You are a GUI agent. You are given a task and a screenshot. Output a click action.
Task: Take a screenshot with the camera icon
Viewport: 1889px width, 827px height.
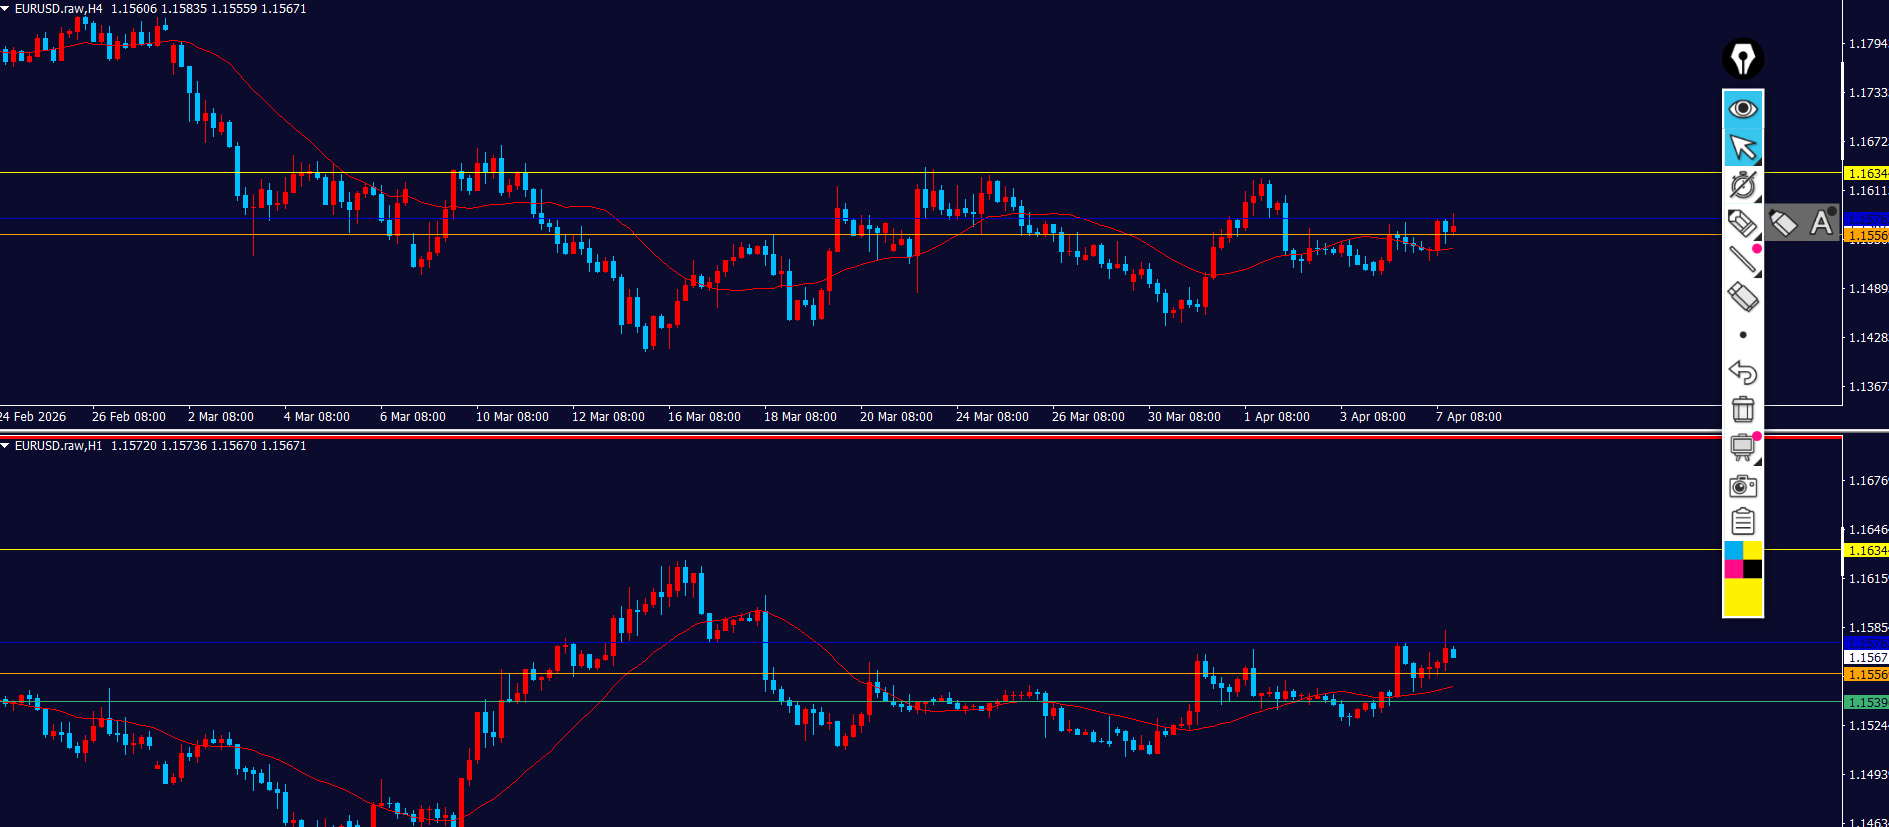click(x=1743, y=486)
